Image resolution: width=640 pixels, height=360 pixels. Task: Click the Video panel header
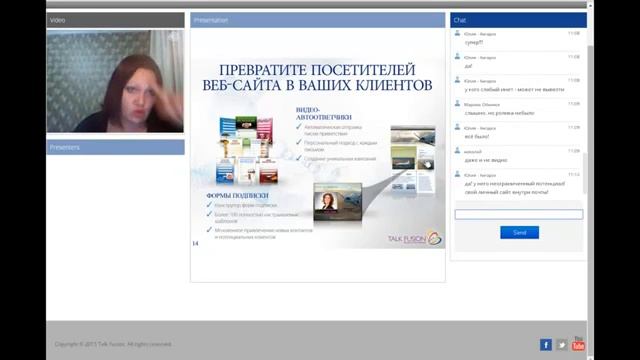115,20
